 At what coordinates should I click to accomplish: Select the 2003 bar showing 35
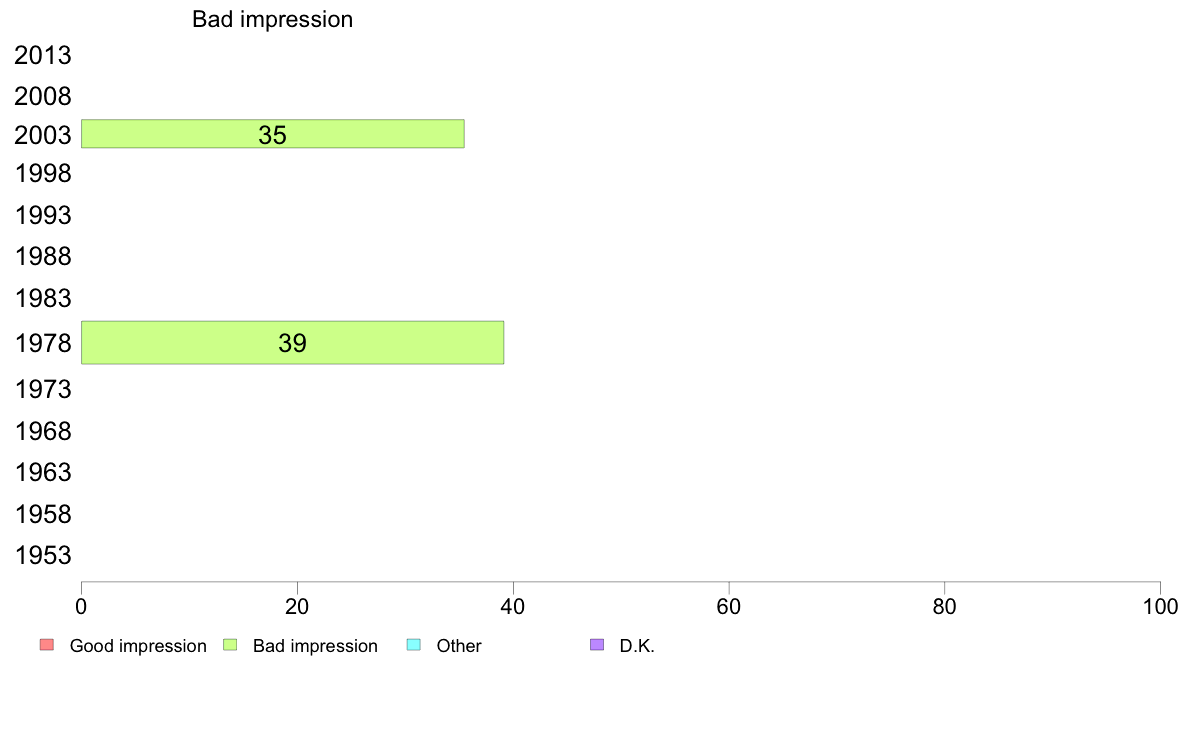click(x=273, y=134)
